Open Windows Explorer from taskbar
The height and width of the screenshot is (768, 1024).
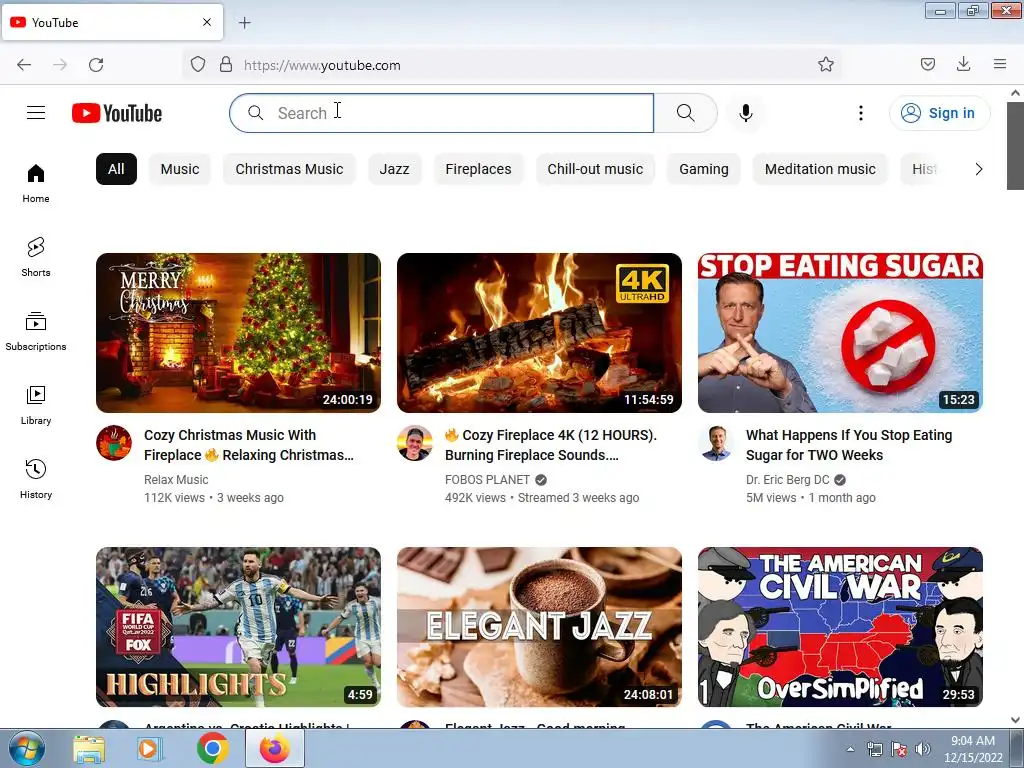[89, 749]
